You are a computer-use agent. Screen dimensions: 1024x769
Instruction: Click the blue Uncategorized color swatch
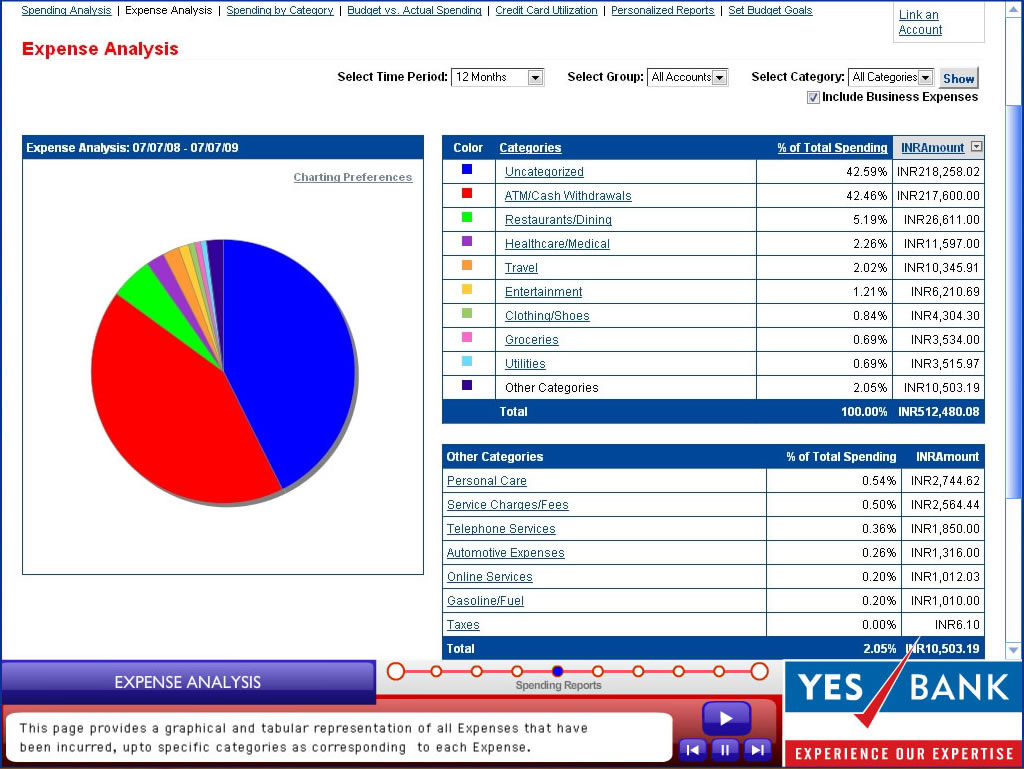click(467, 170)
